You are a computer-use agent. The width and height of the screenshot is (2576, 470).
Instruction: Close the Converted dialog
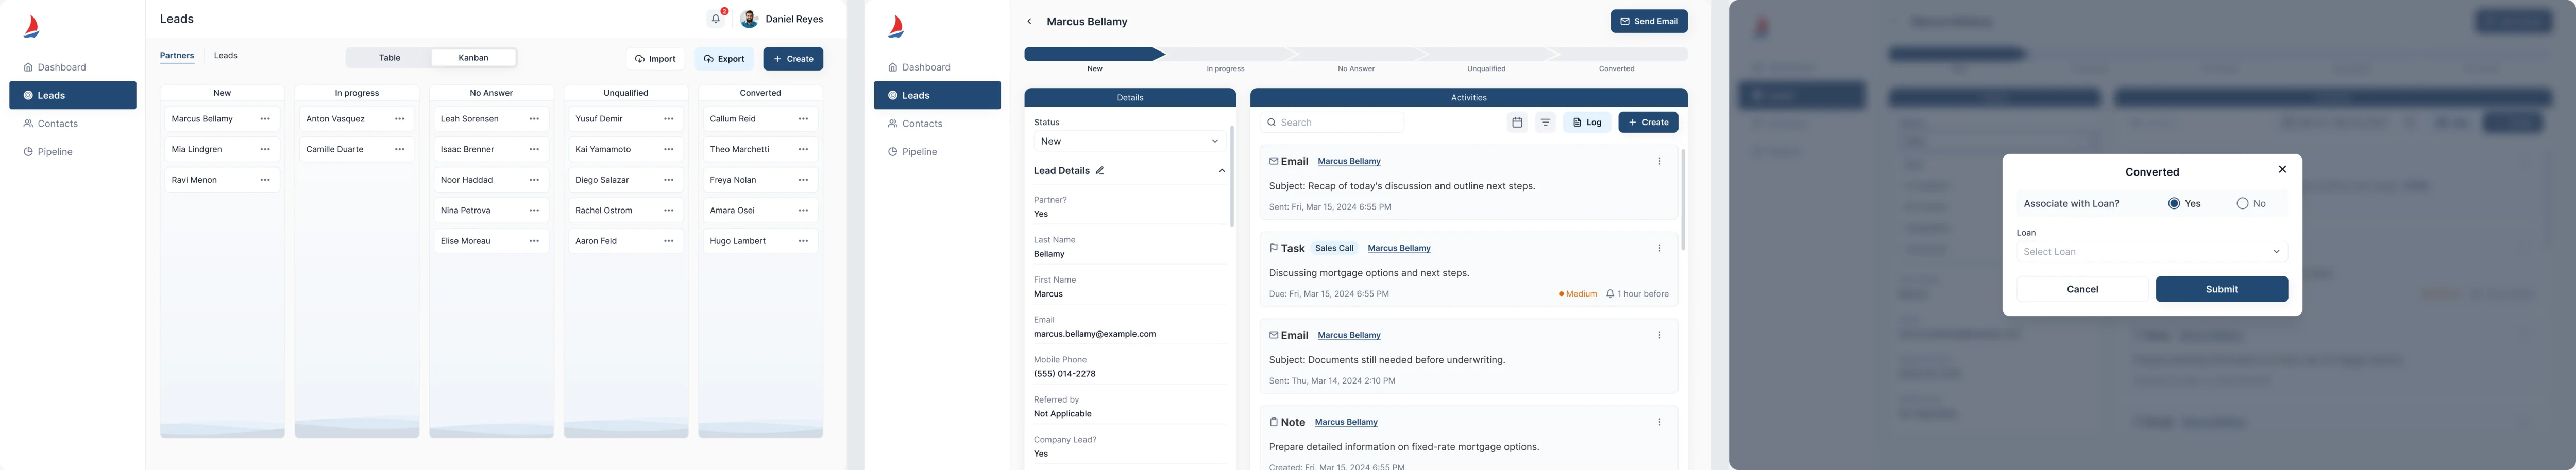coord(2282,170)
